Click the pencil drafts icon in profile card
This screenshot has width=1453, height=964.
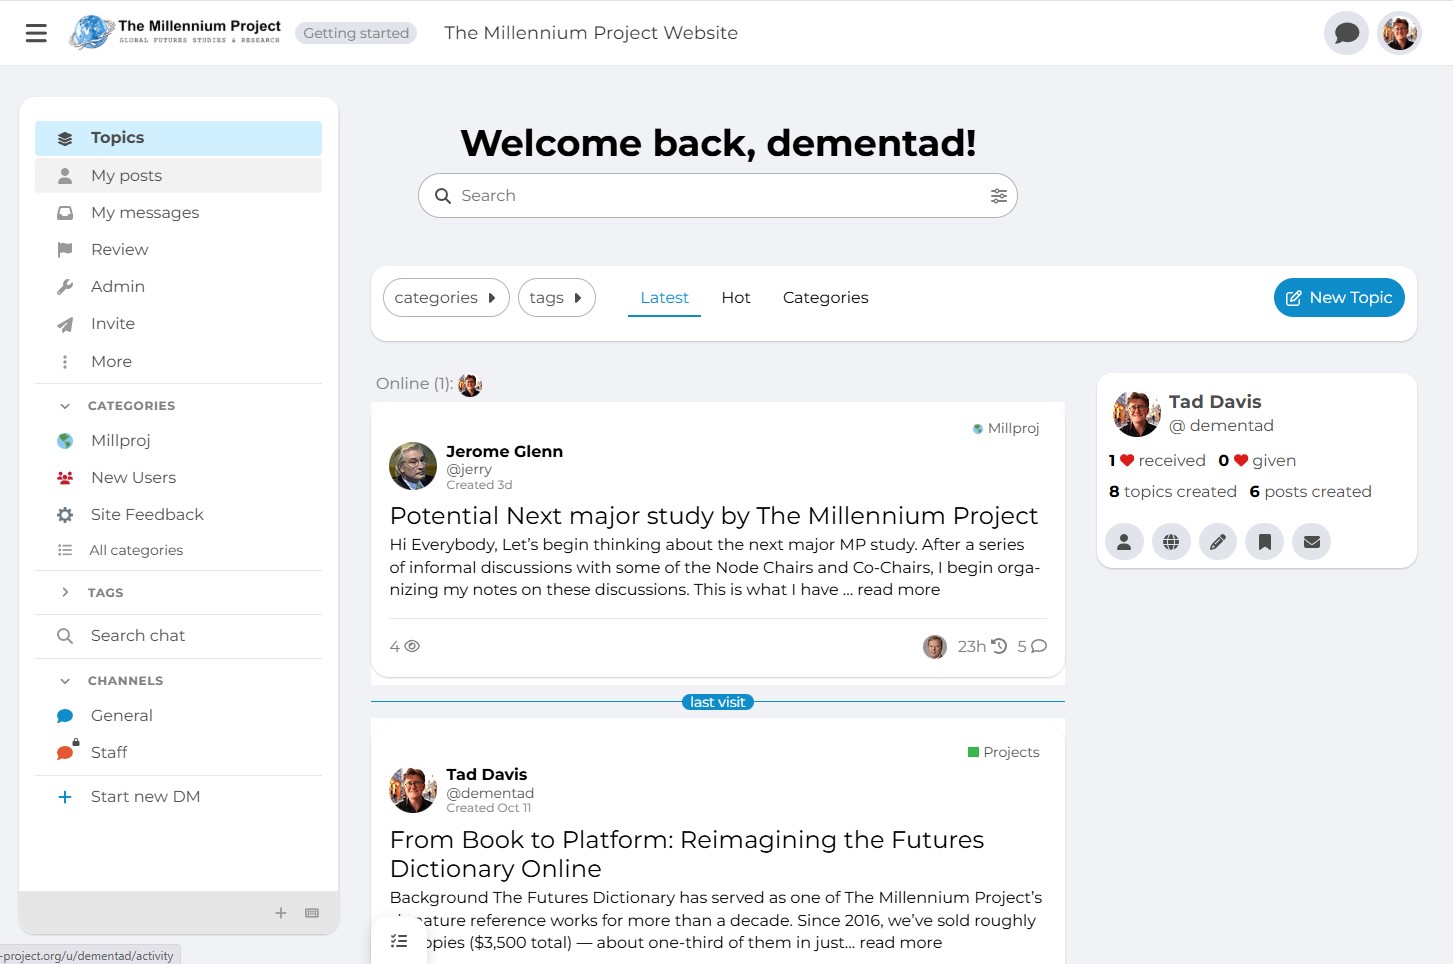tap(1217, 542)
